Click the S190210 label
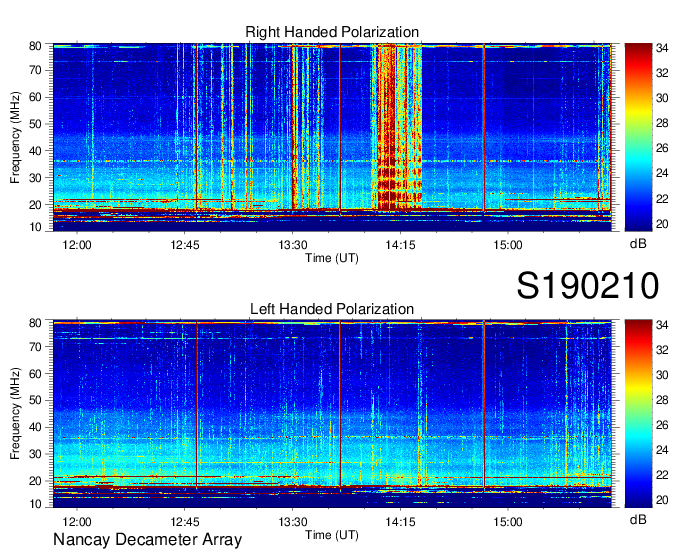680x552 pixels. (x=588, y=286)
